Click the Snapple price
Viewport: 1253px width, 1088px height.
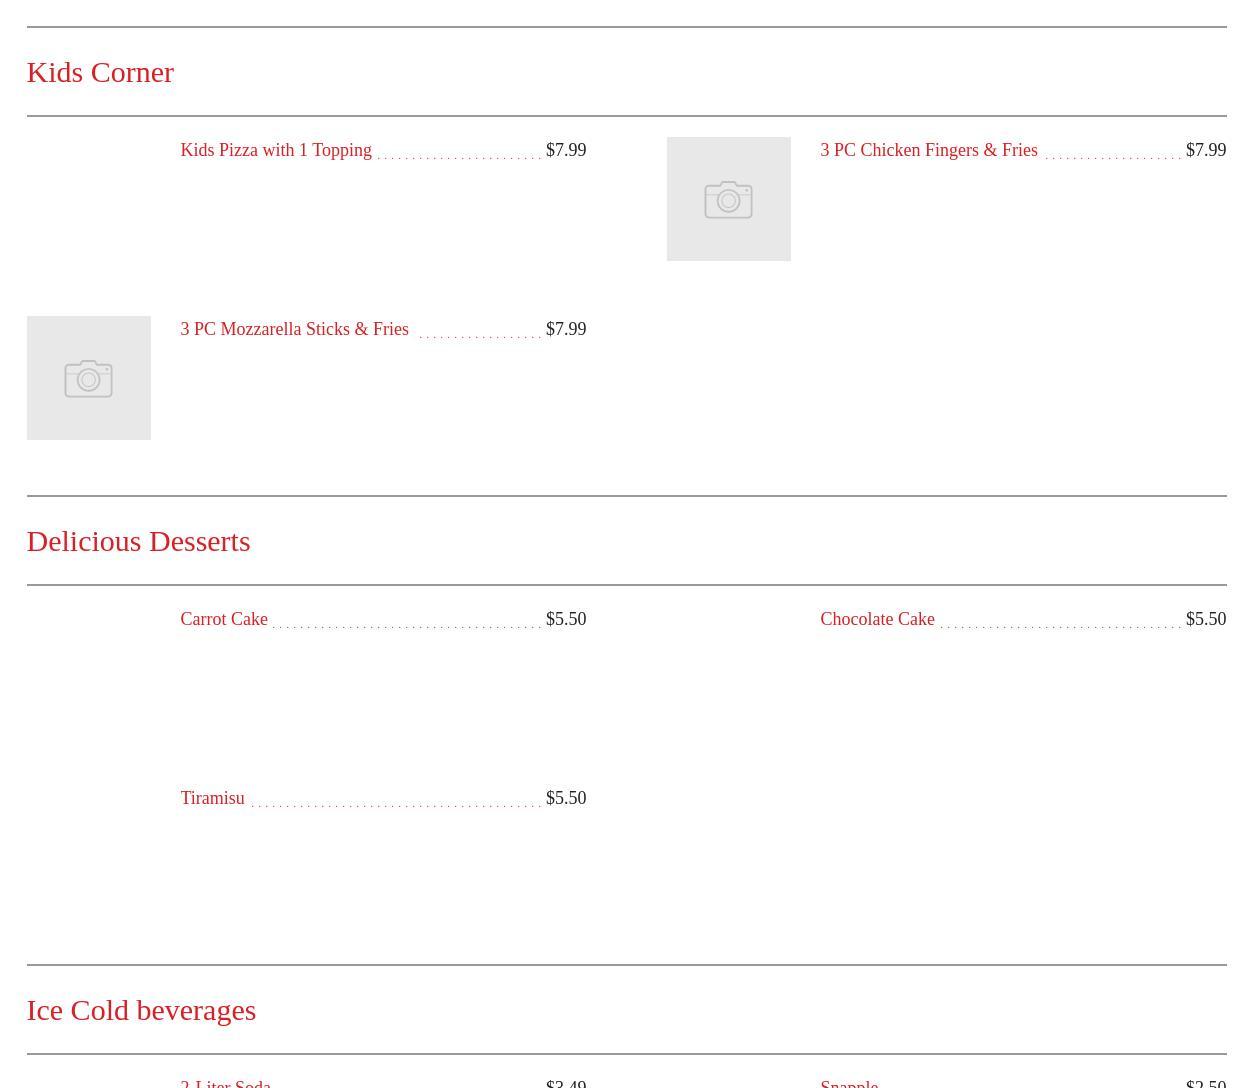pyautogui.click(x=1205, y=1083)
